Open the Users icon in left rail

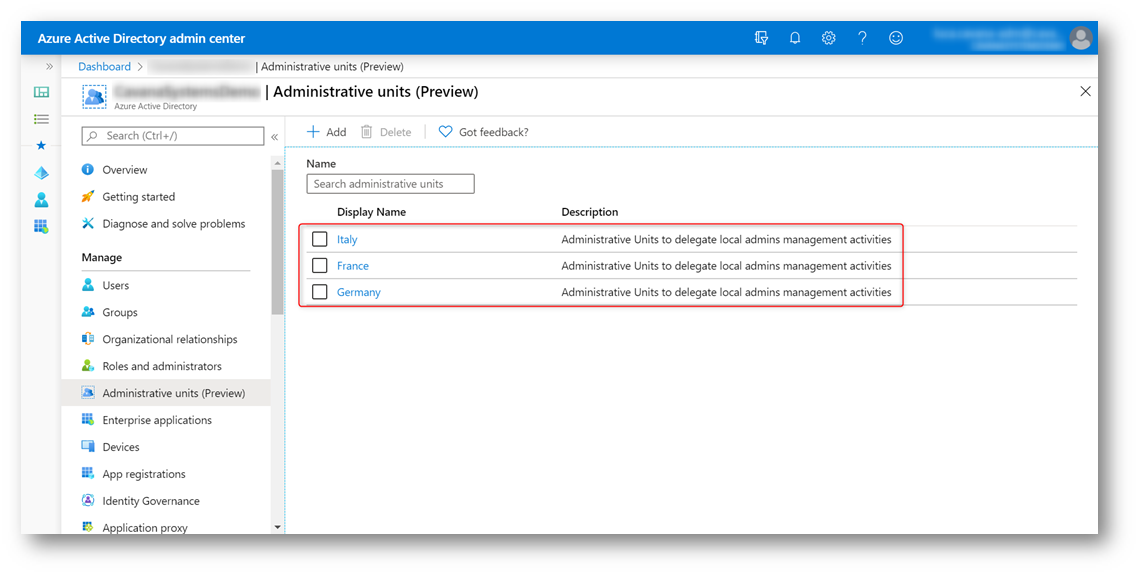41,199
